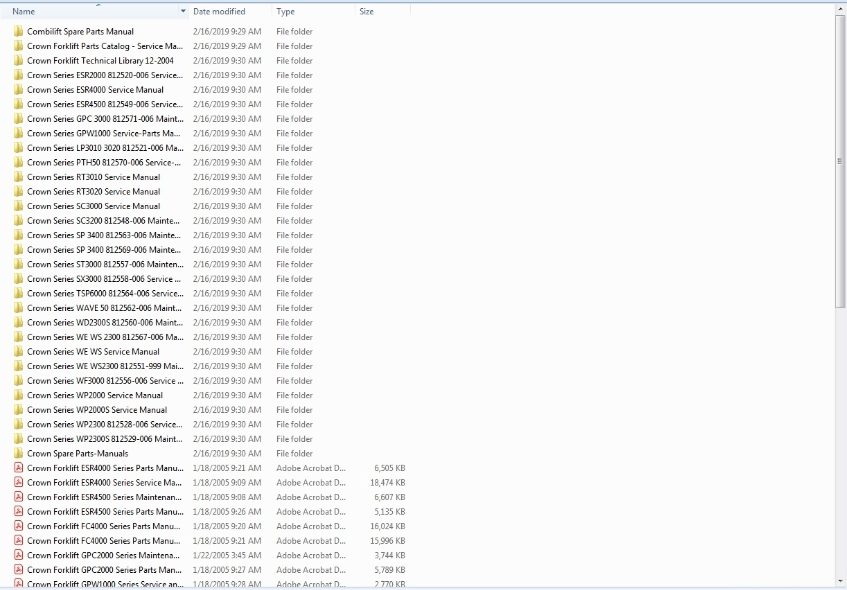The height and width of the screenshot is (590, 847).
Task: Click "Crown Series WAVE 50 812562-006 Maint..." folder name
Action: (104, 308)
